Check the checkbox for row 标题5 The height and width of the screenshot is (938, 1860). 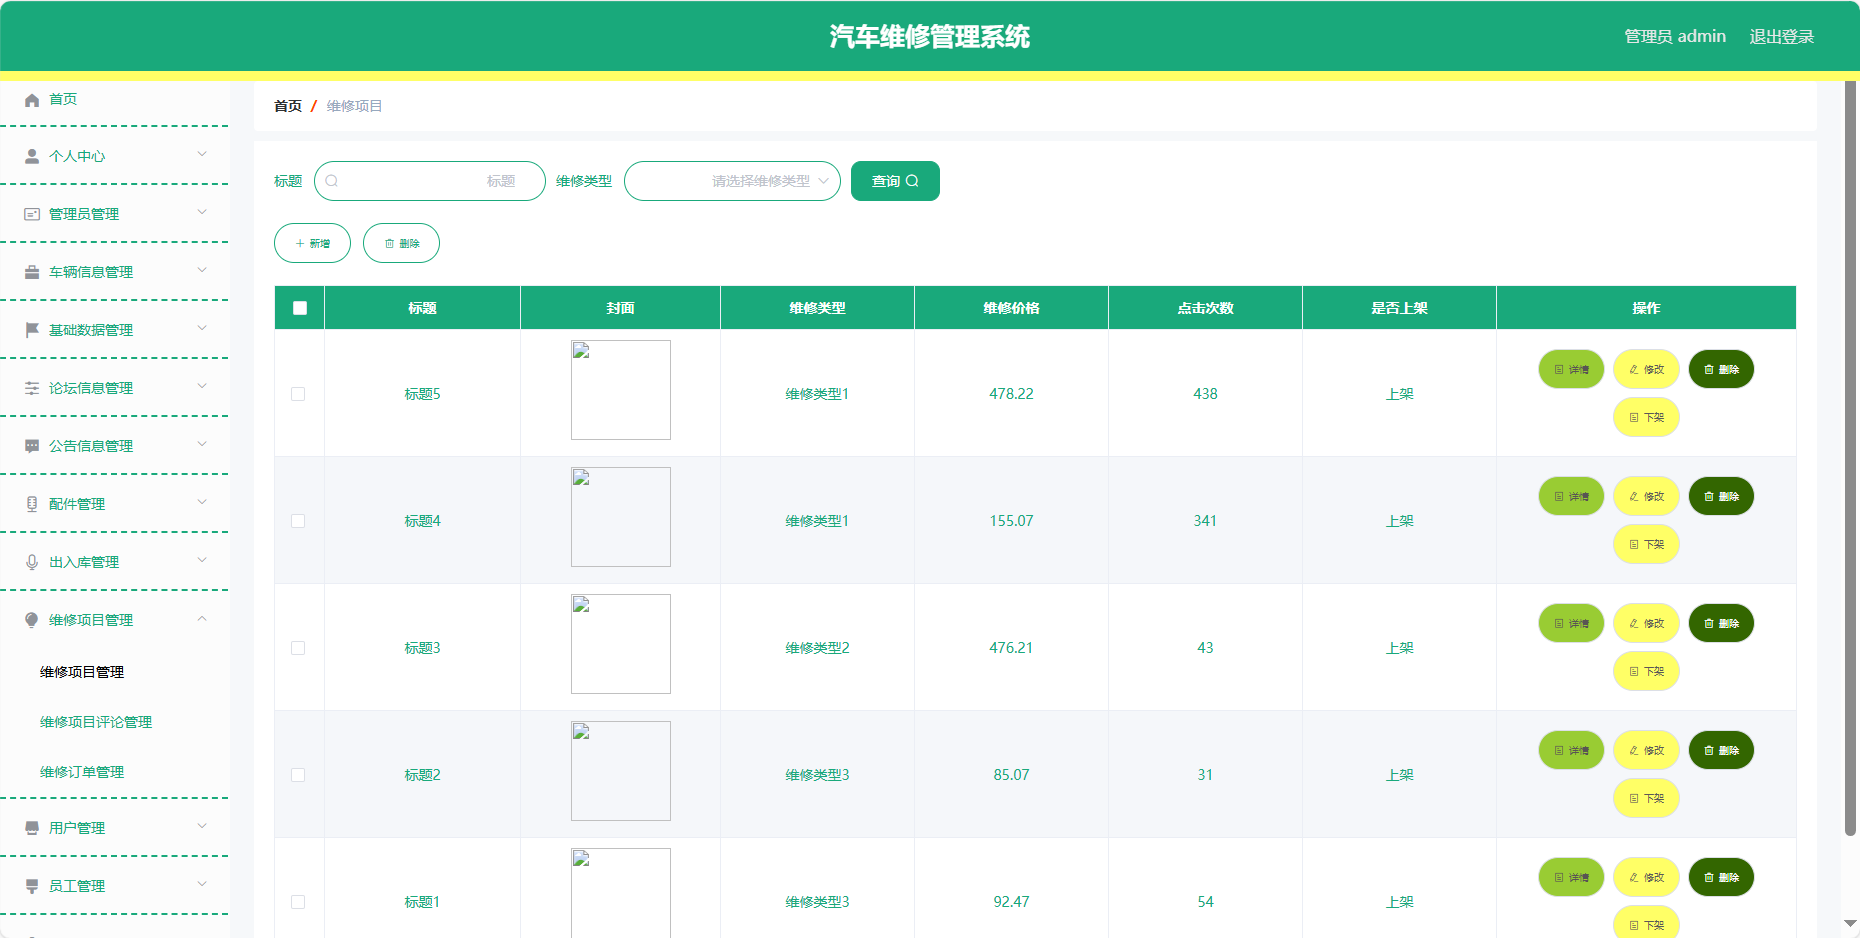[x=298, y=394]
